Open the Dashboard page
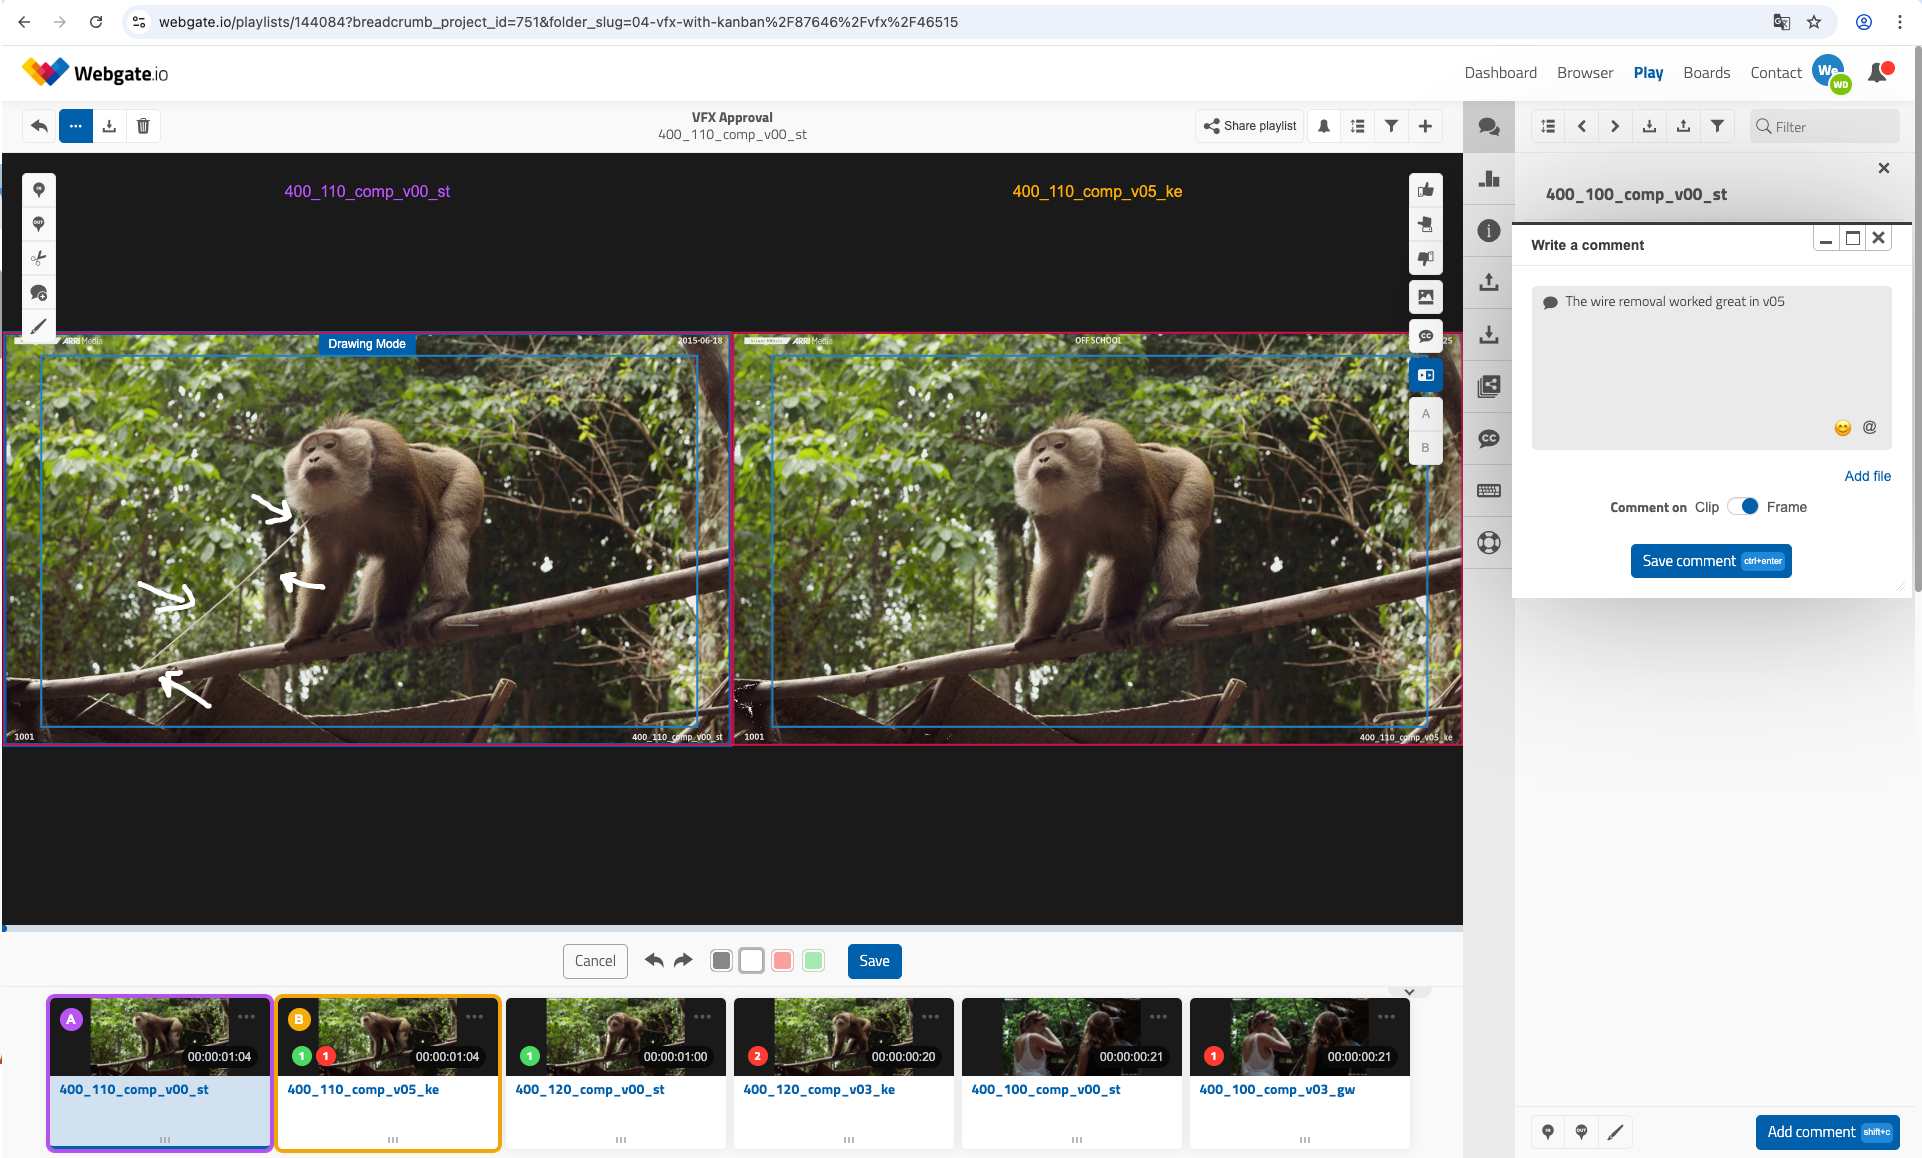Image resolution: width=1922 pixels, height=1158 pixels. (1500, 72)
